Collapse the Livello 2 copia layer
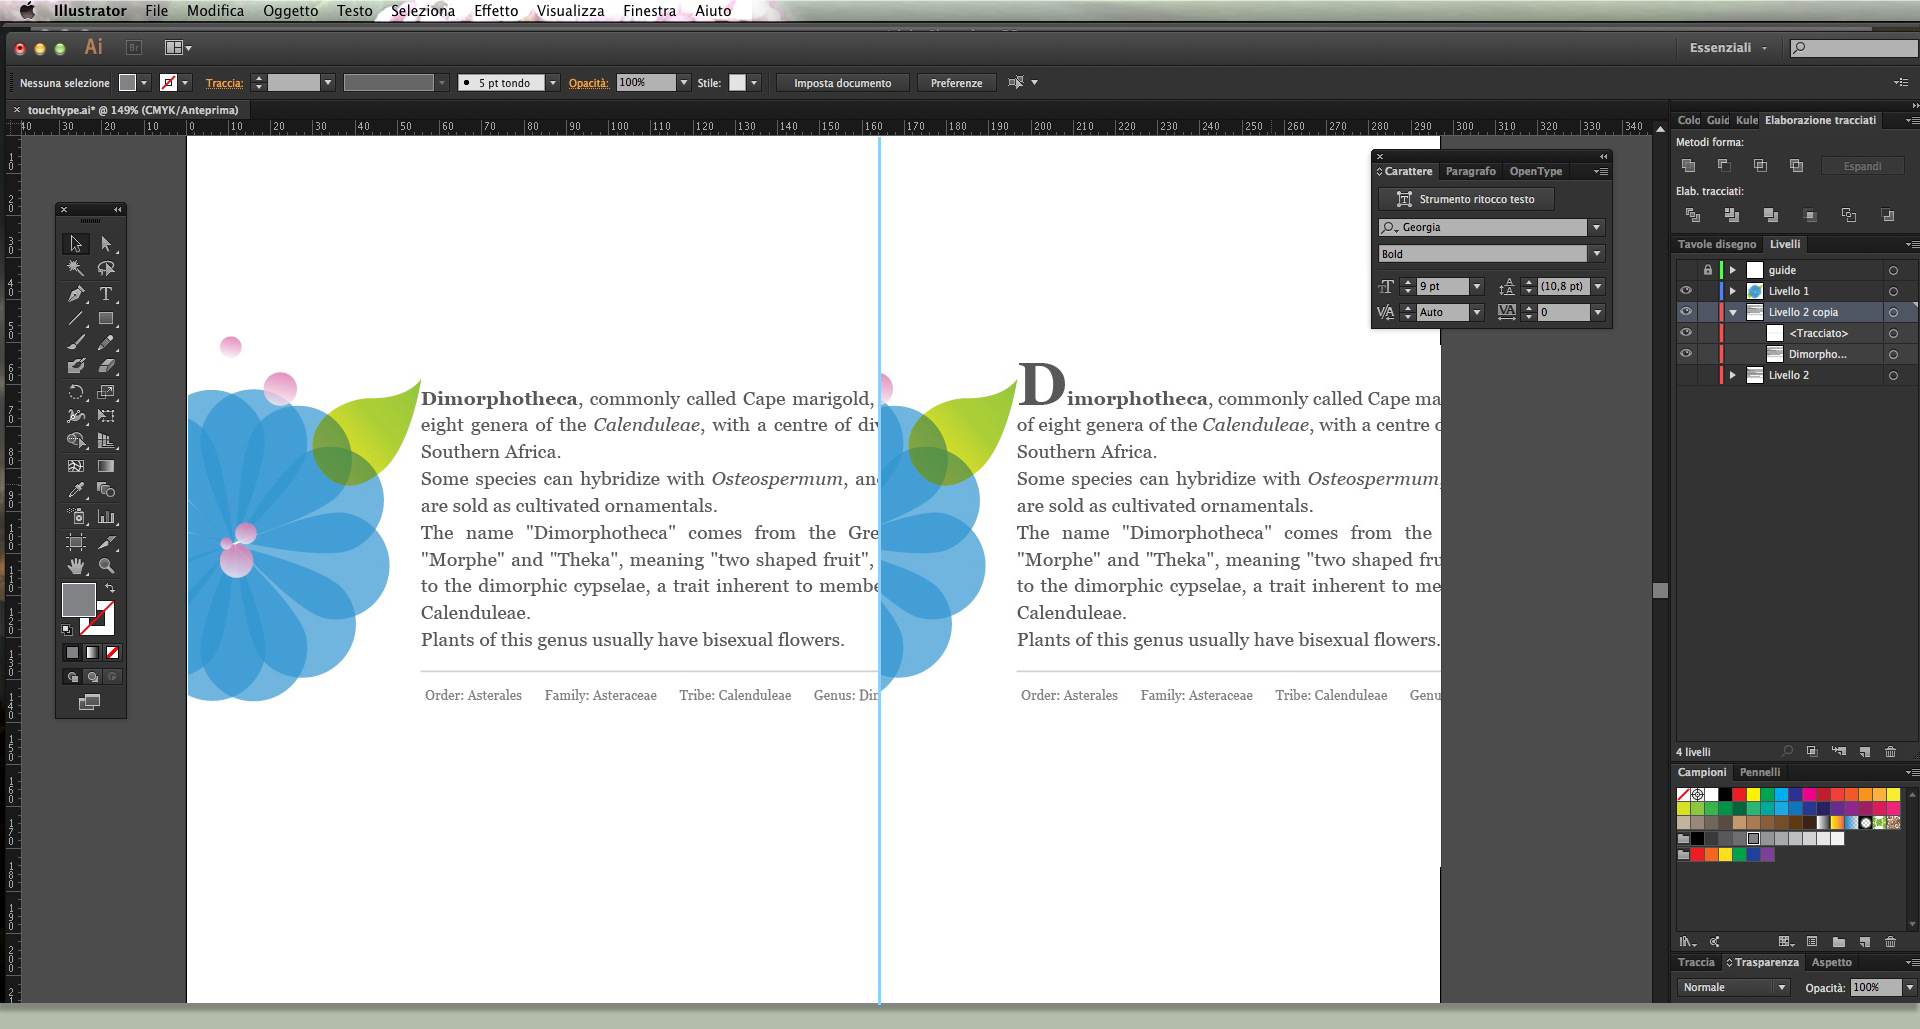The width and height of the screenshot is (1920, 1029). pyautogui.click(x=1733, y=312)
